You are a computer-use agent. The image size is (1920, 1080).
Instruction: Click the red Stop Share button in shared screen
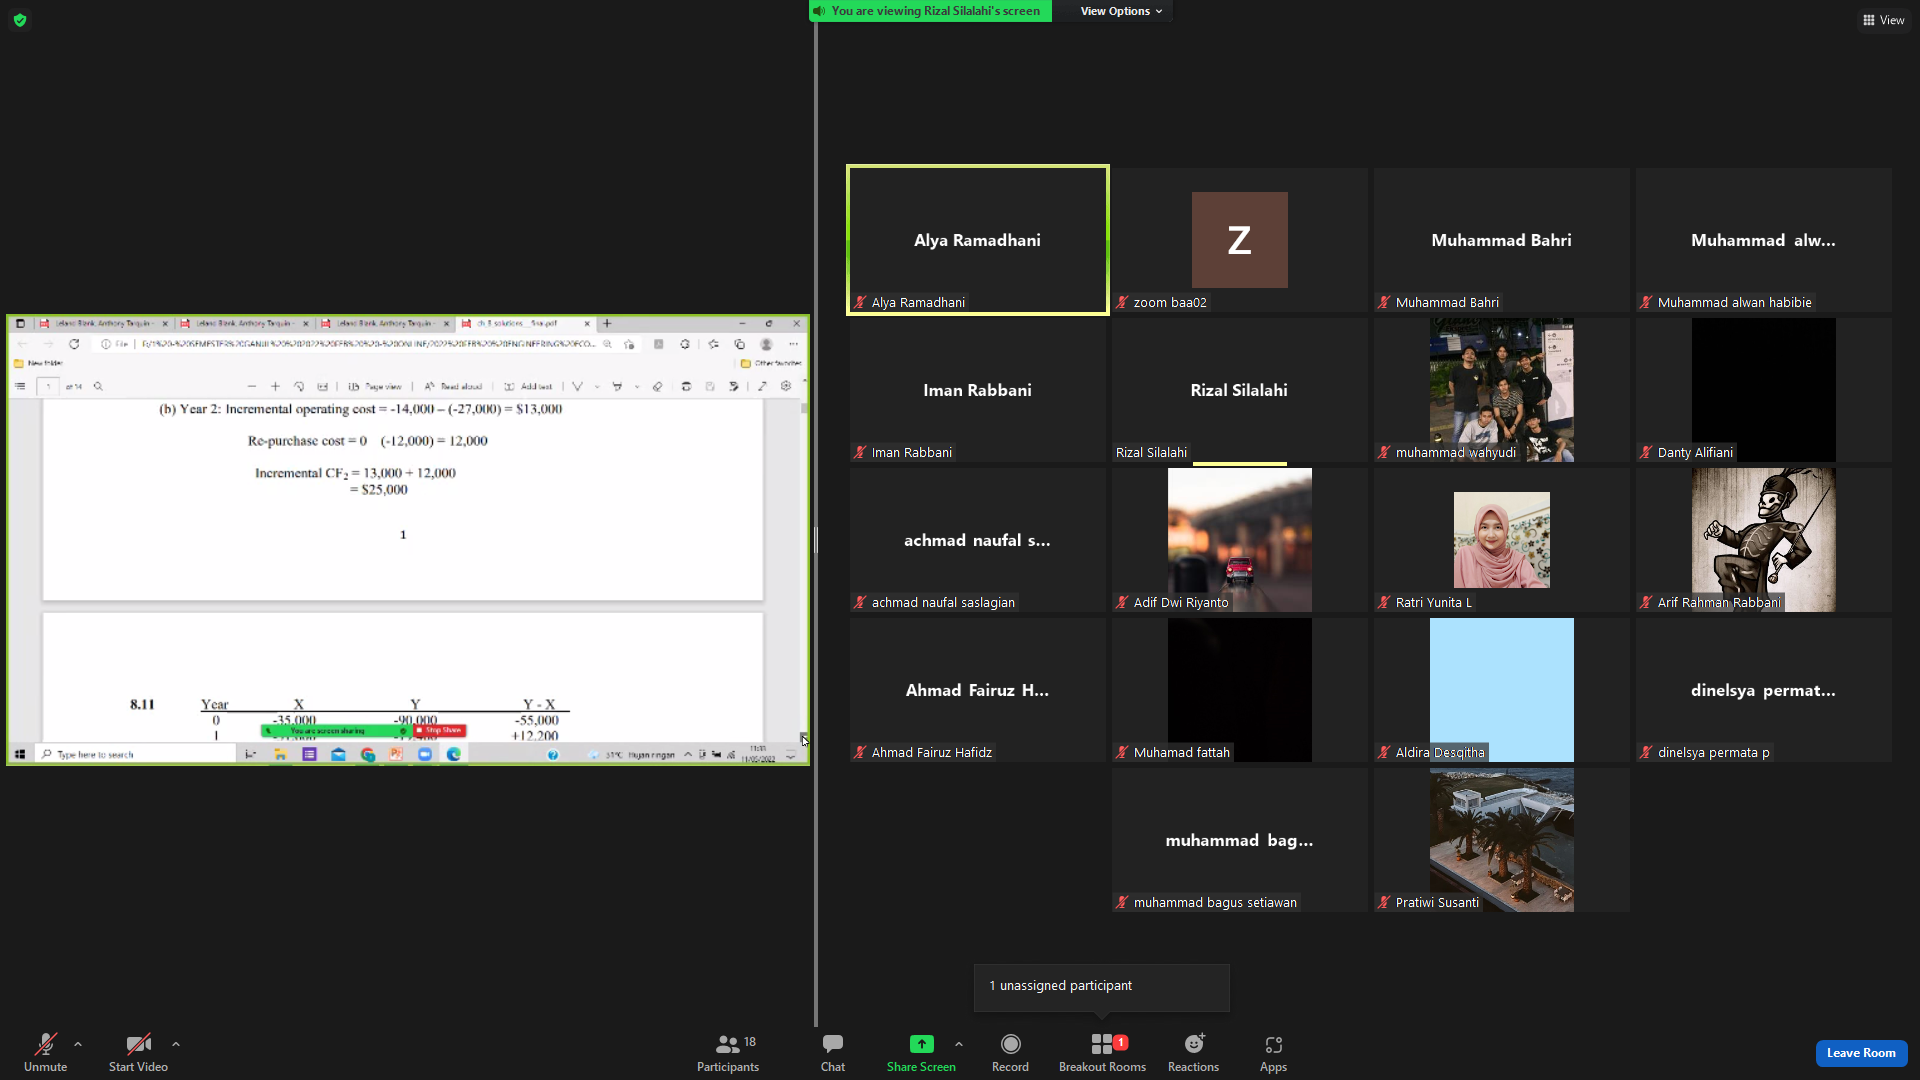[440, 731]
